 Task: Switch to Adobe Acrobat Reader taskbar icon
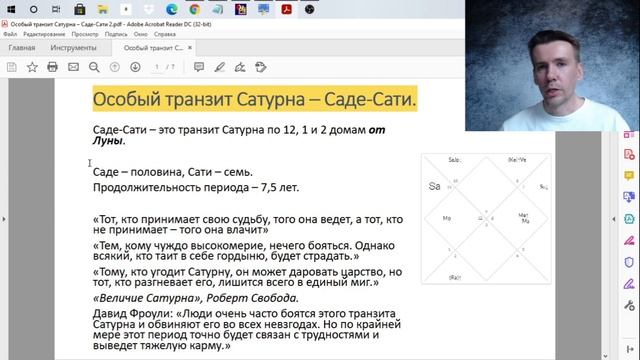click(287, 9)
